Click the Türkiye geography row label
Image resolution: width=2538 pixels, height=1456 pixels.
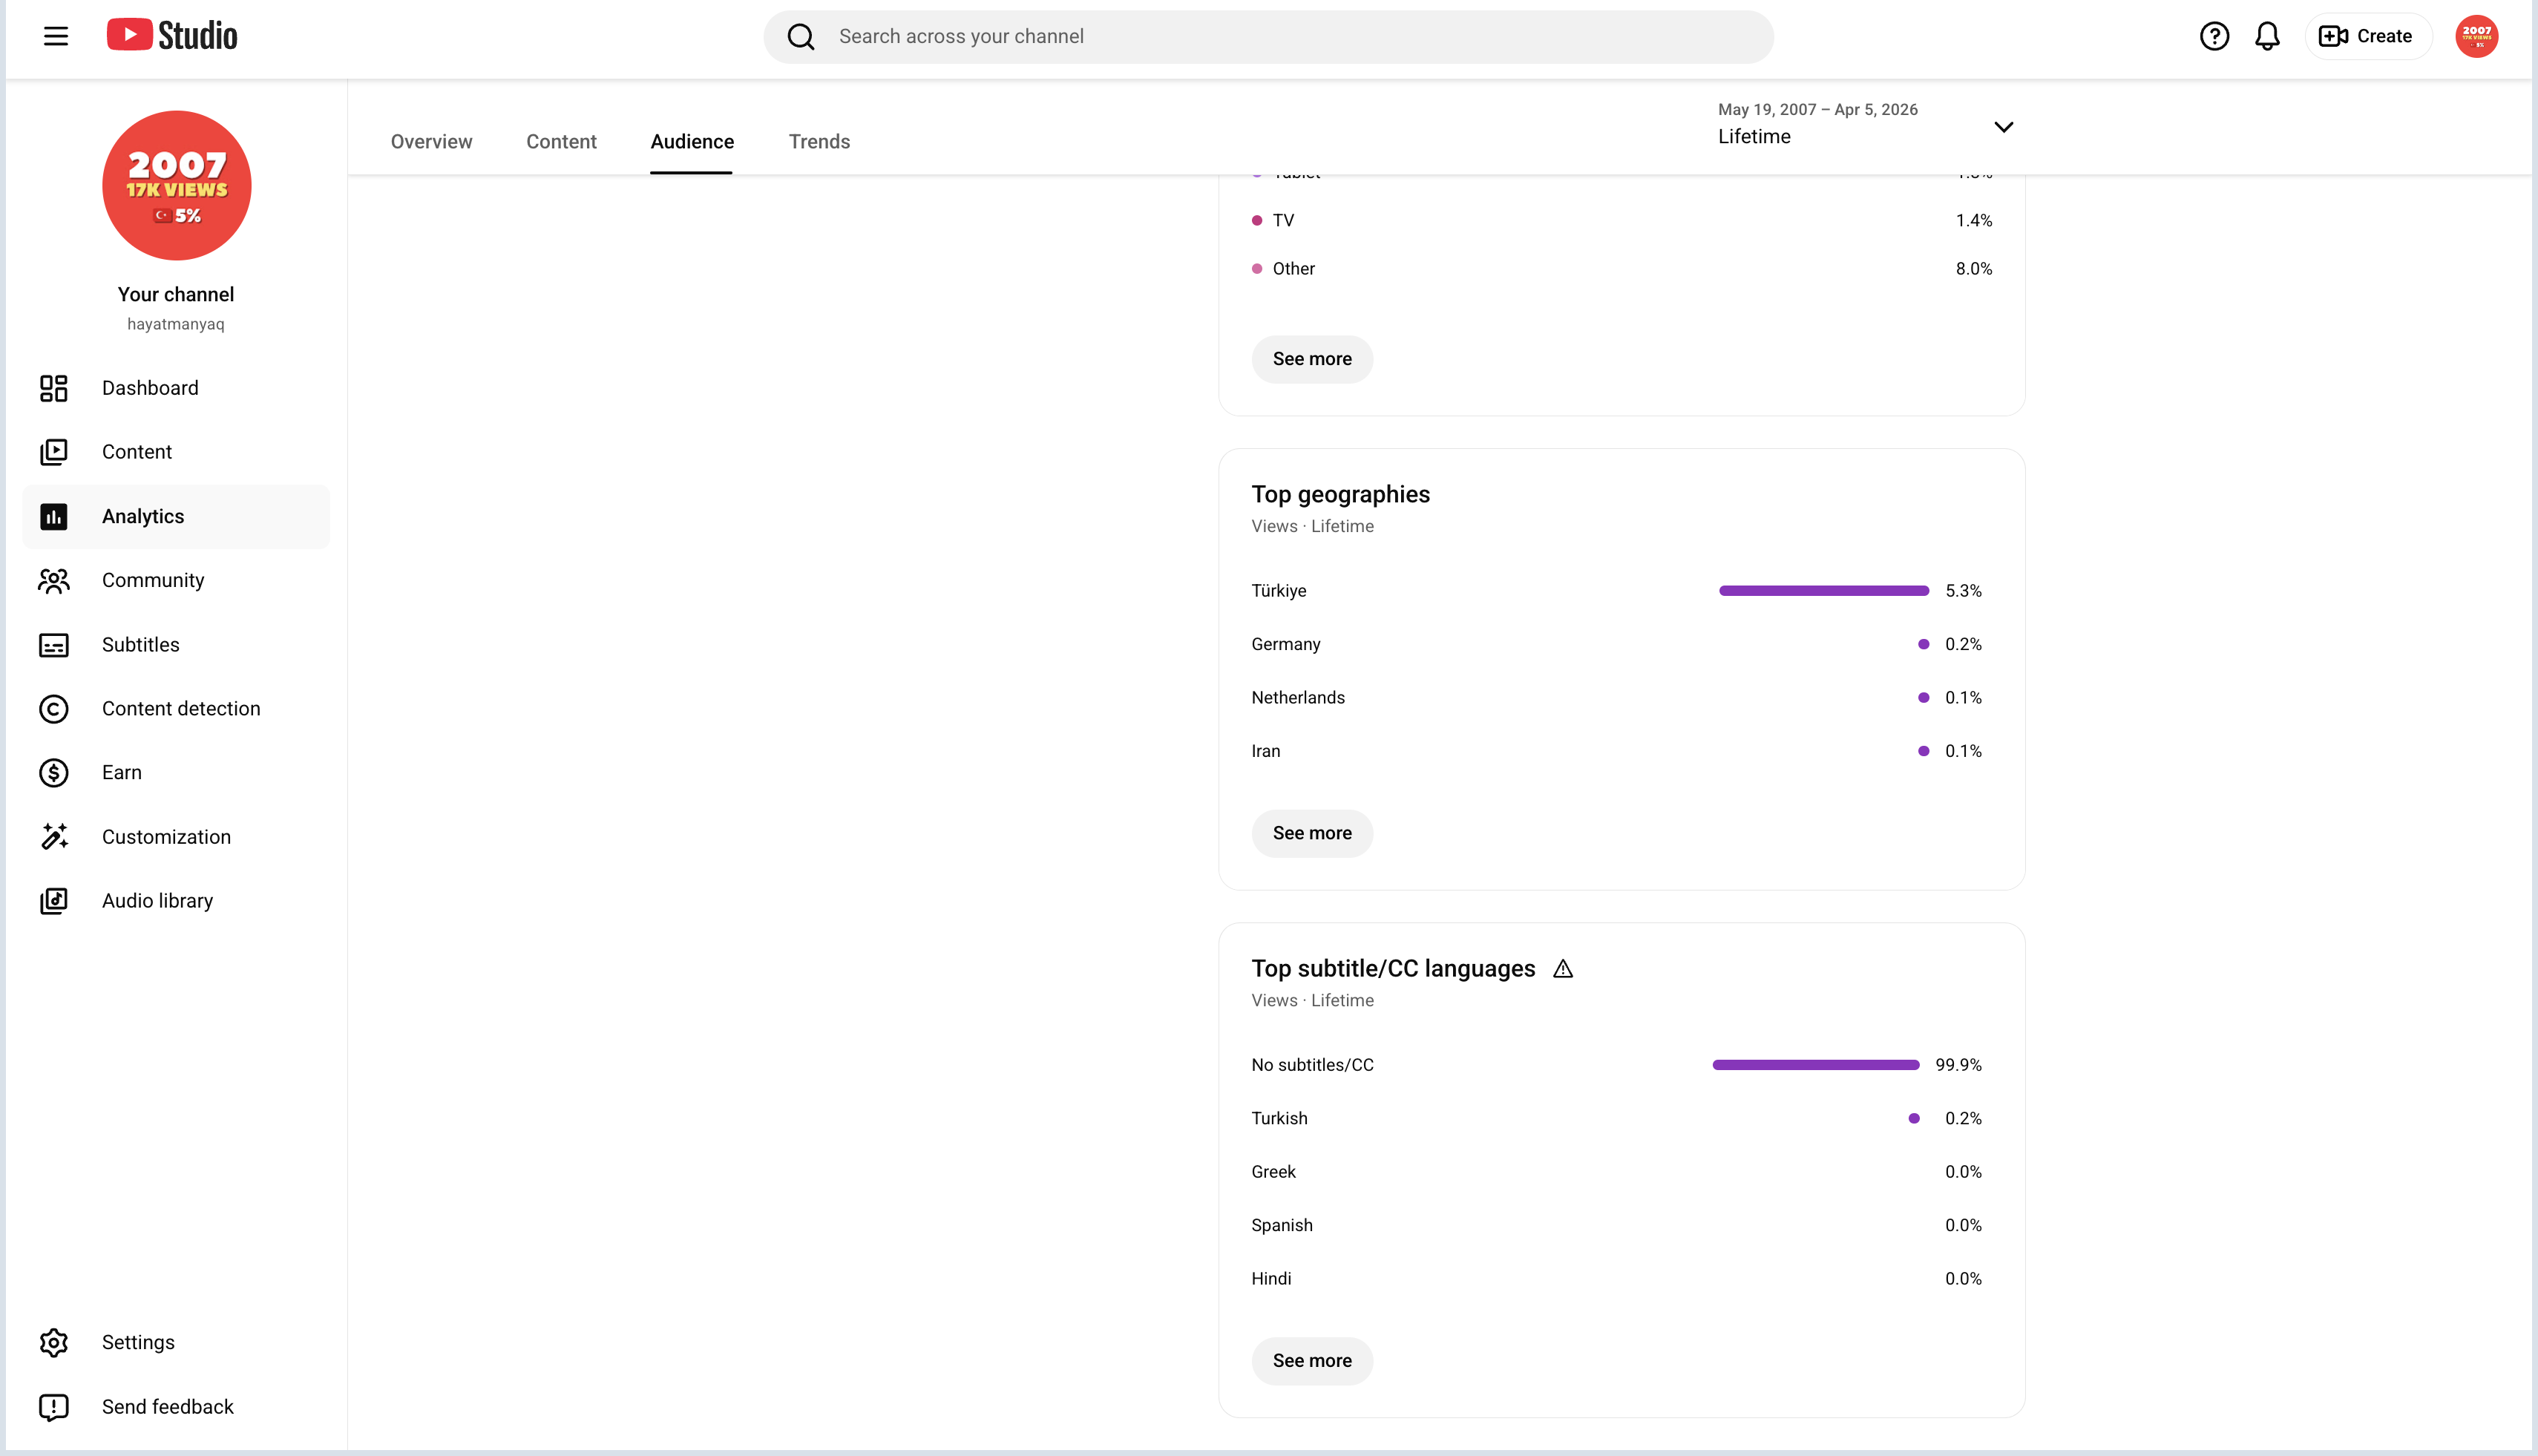(1279, 591)
